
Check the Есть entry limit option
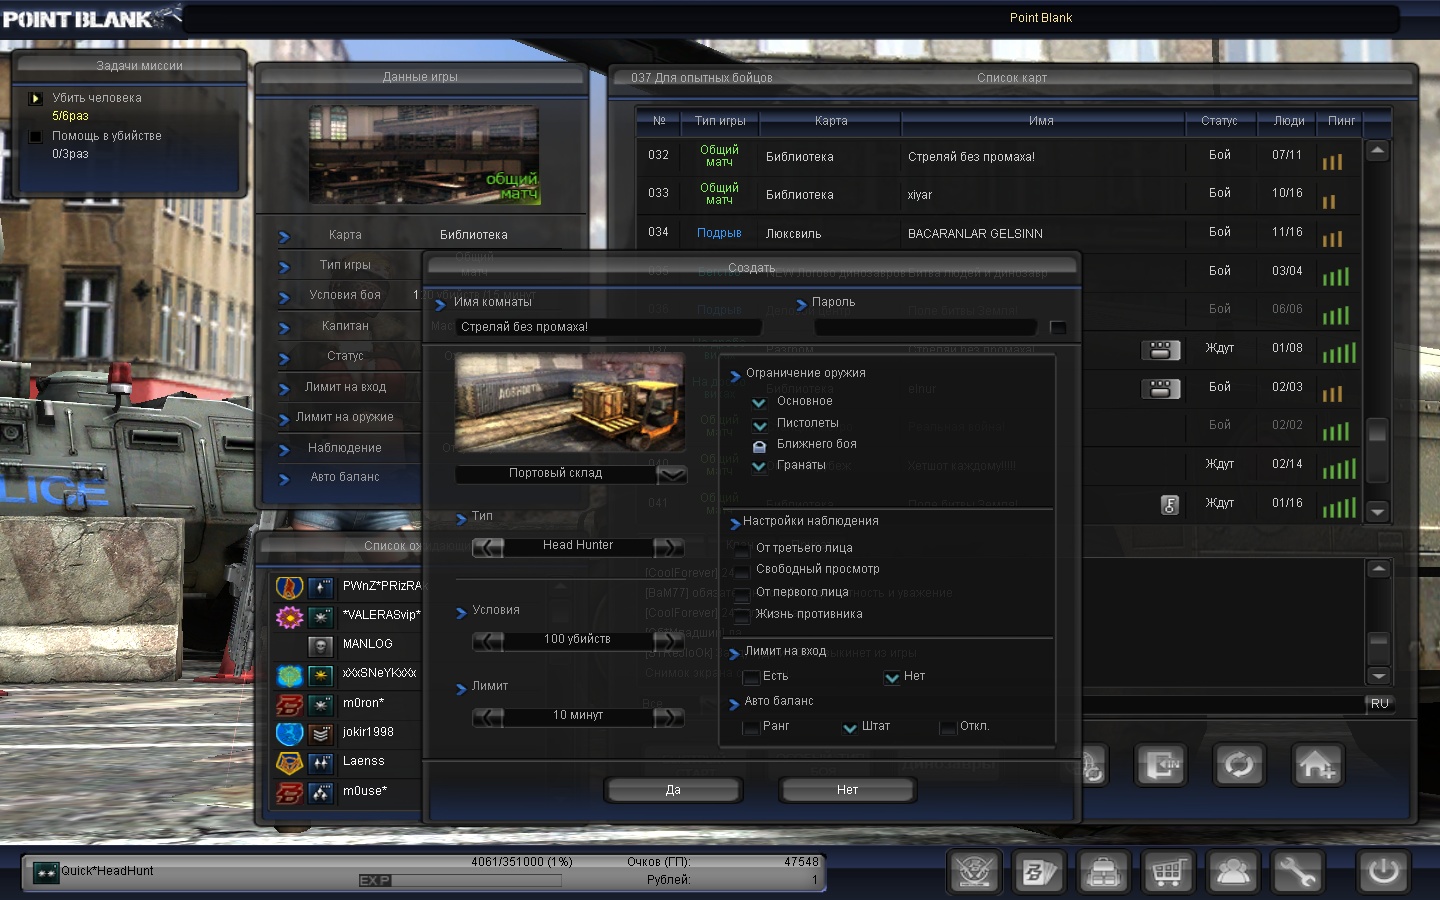point(751,677)
